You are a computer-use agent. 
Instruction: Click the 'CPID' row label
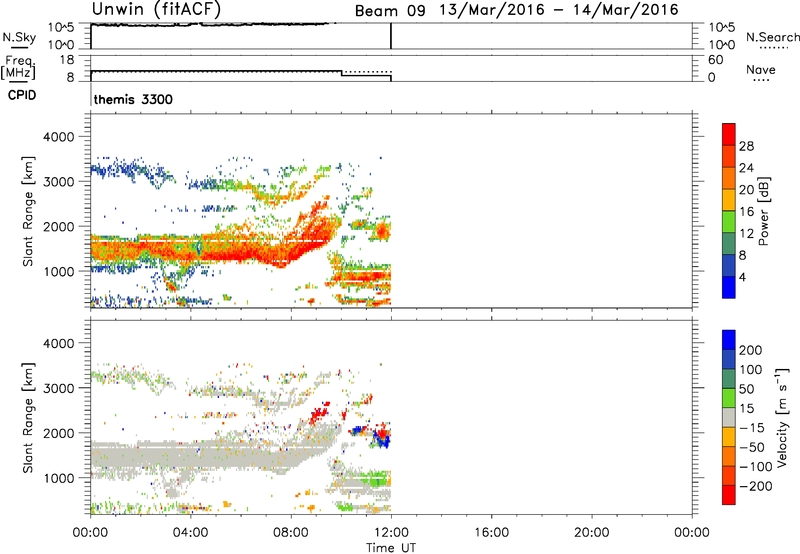(x=22, y=95)
